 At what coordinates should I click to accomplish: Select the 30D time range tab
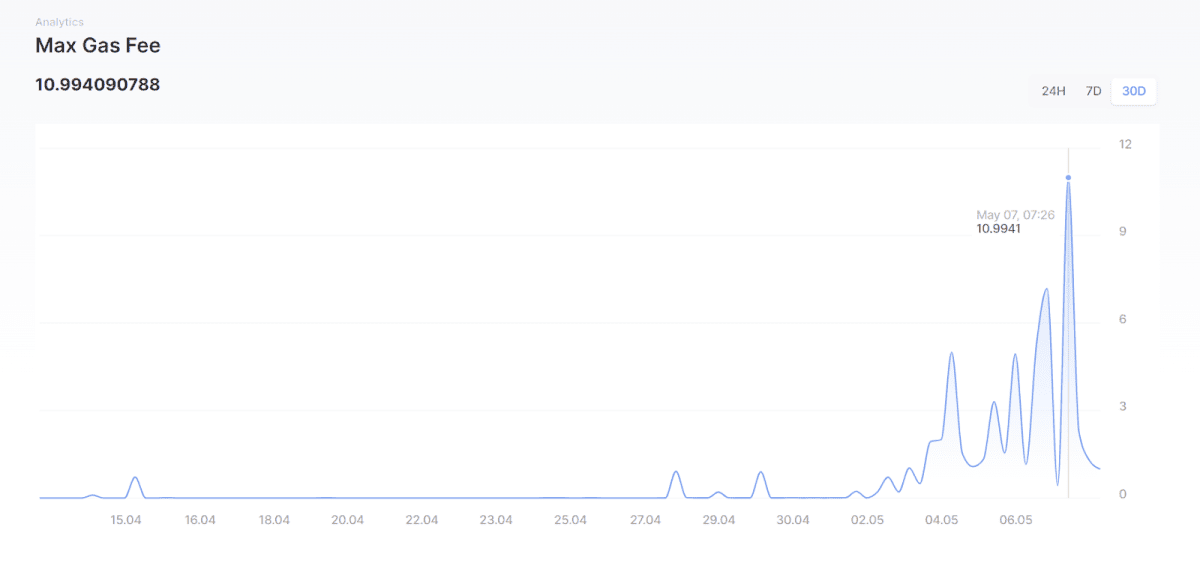(1134, 91)
